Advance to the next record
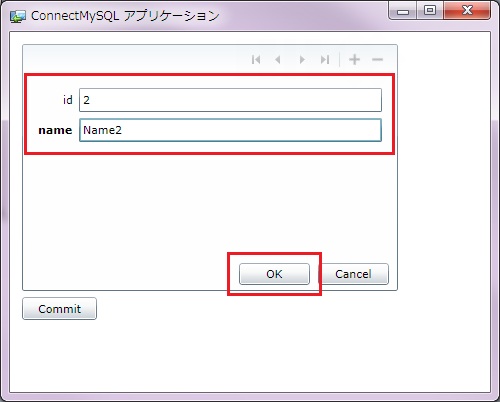This screenshot has height=402, width=500. point(302,60)
